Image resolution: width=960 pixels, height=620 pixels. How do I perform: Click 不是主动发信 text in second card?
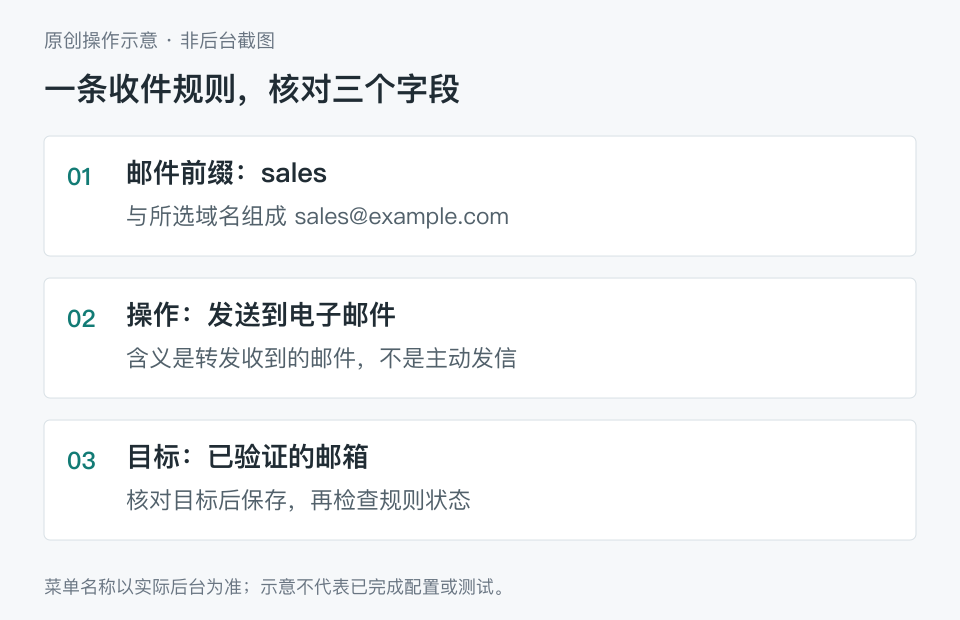(448, 358)
